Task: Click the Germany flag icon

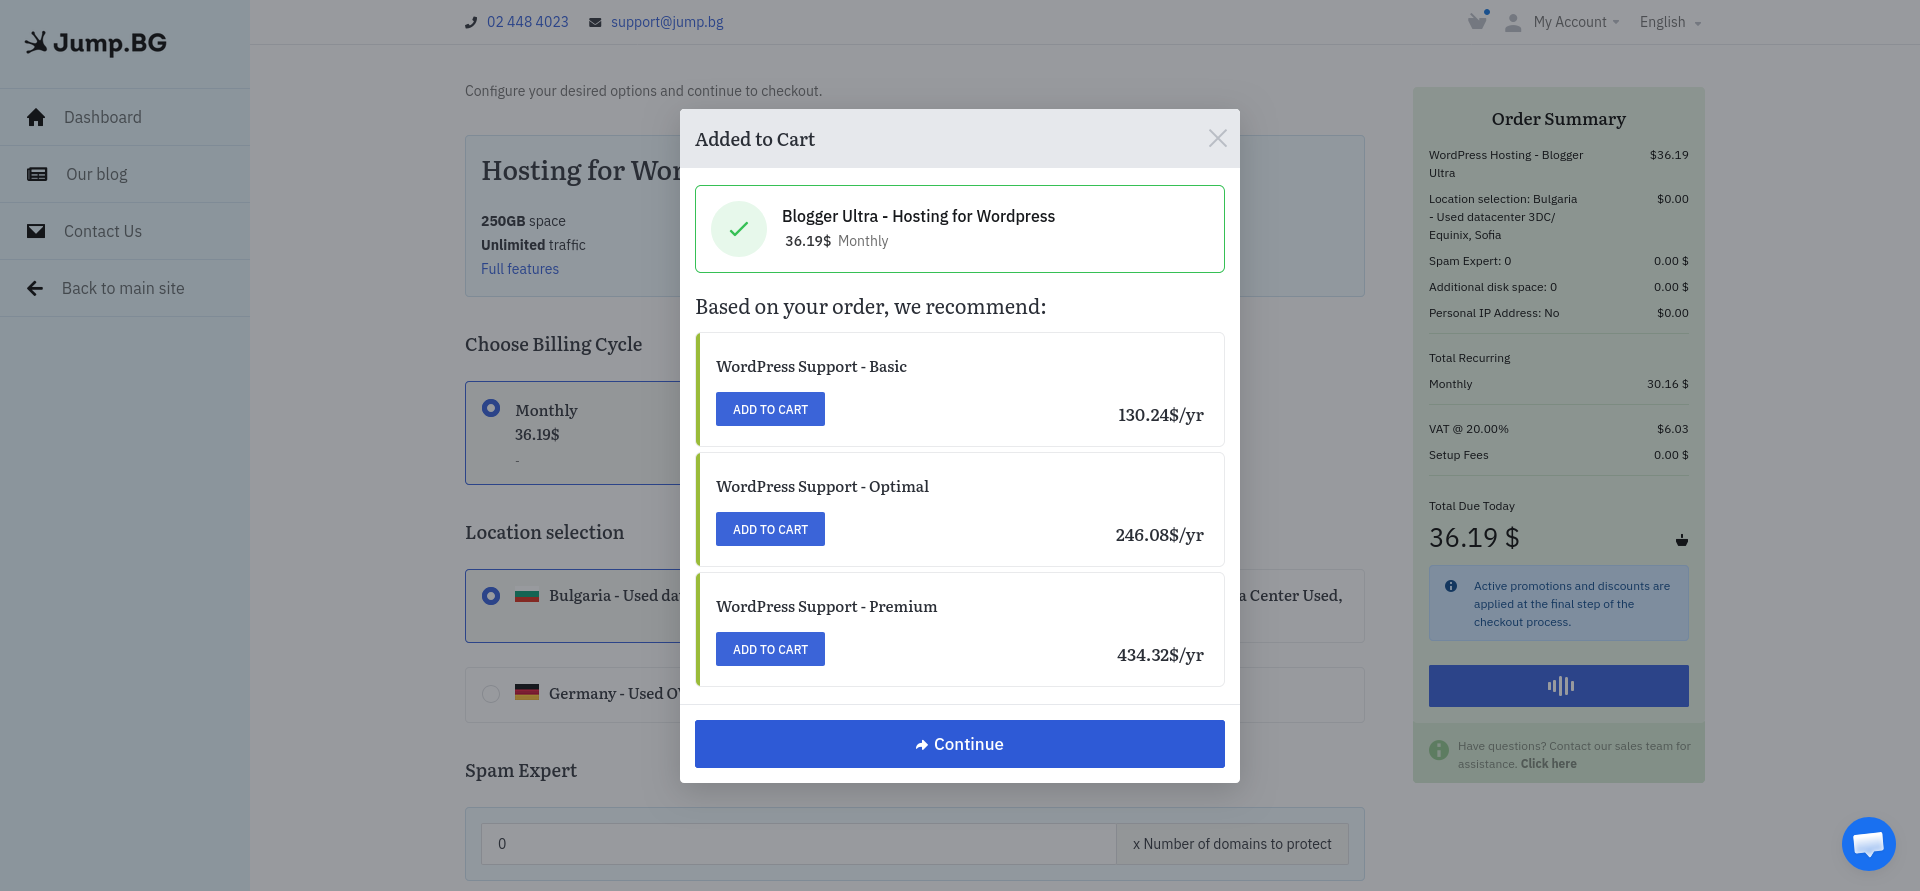Action: (527, 692)
